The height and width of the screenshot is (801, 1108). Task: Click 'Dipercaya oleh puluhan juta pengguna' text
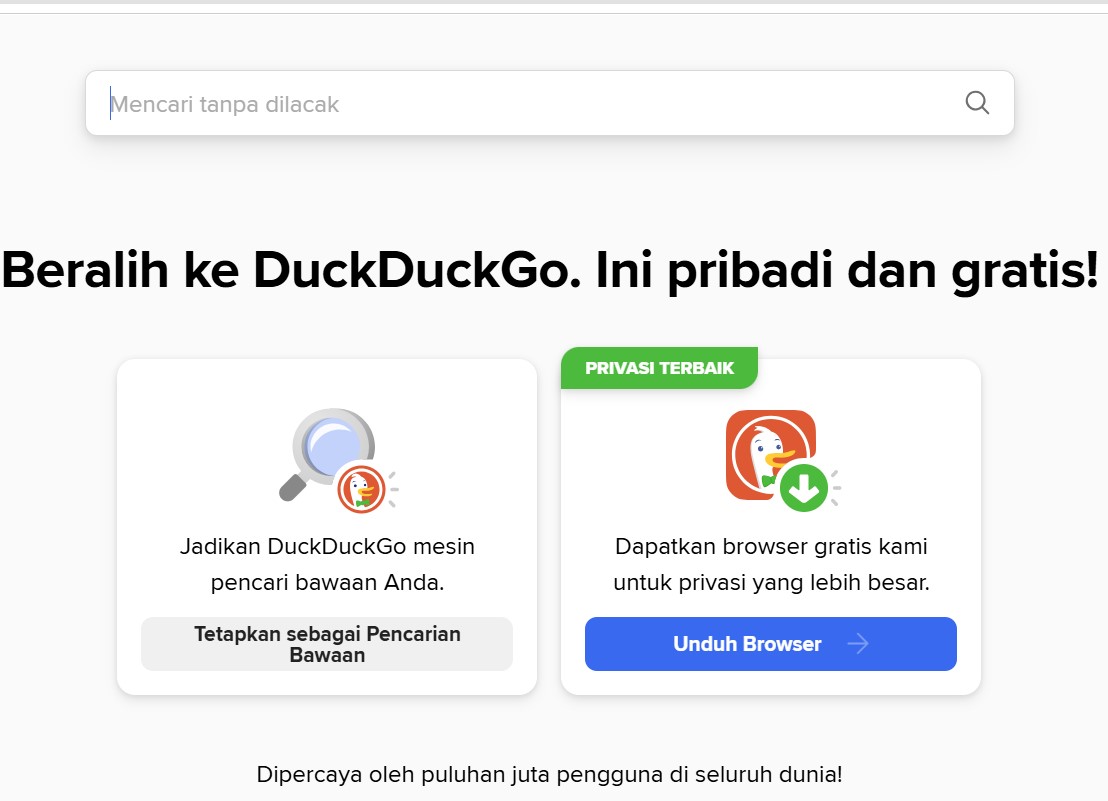tap(549, 774)
